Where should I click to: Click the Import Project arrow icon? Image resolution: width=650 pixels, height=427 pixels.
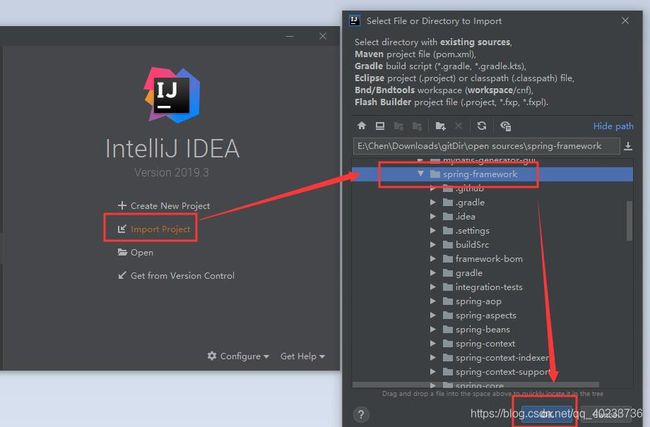click(x=122, y=229)
